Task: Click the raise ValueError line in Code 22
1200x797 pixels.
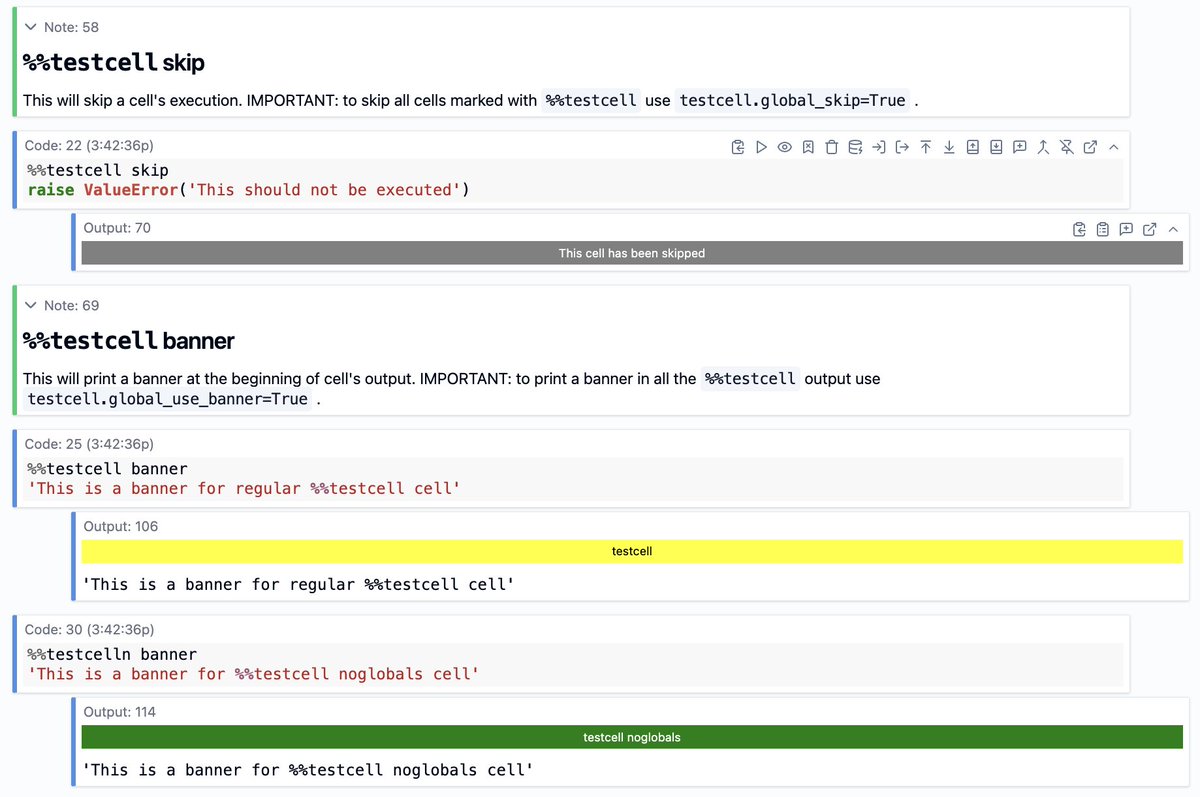Action: (x=248, y=190)
